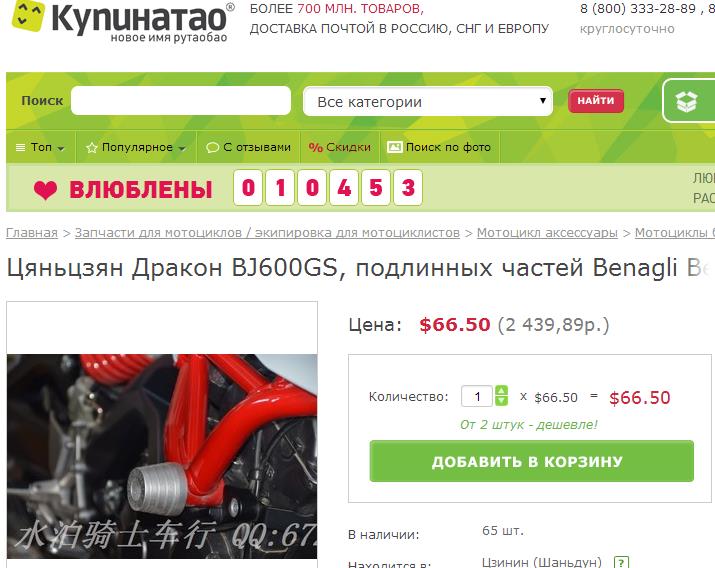Expand the Все категории dropdown

pyautogui.click(x=428, y=101)
